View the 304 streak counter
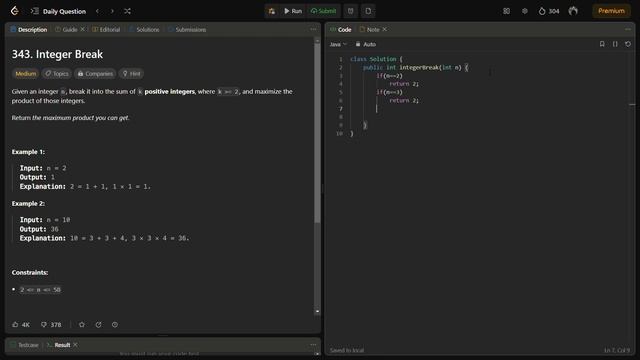Viewport: 640px width, 360px height. pyautogui.click(x=549, y=11)
